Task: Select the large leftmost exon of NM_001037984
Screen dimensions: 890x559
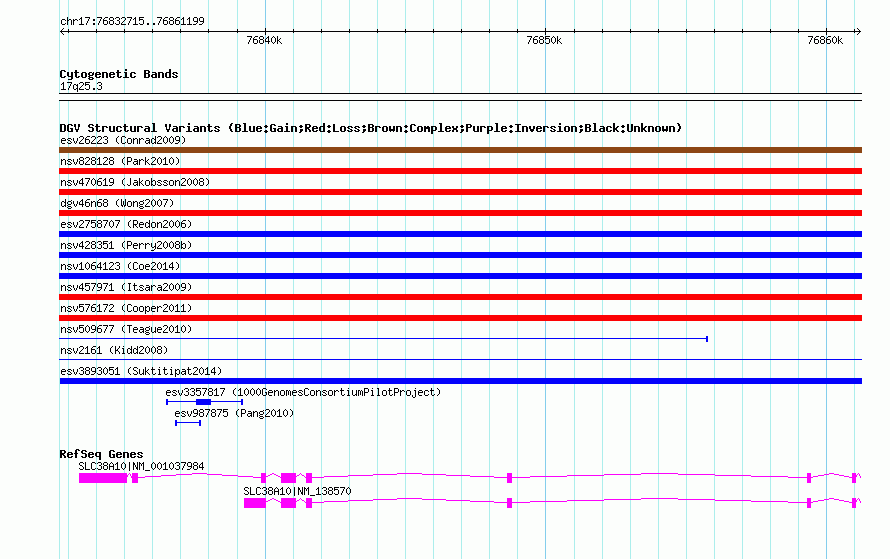Action: pyautogui.click(x=103, y=478)
